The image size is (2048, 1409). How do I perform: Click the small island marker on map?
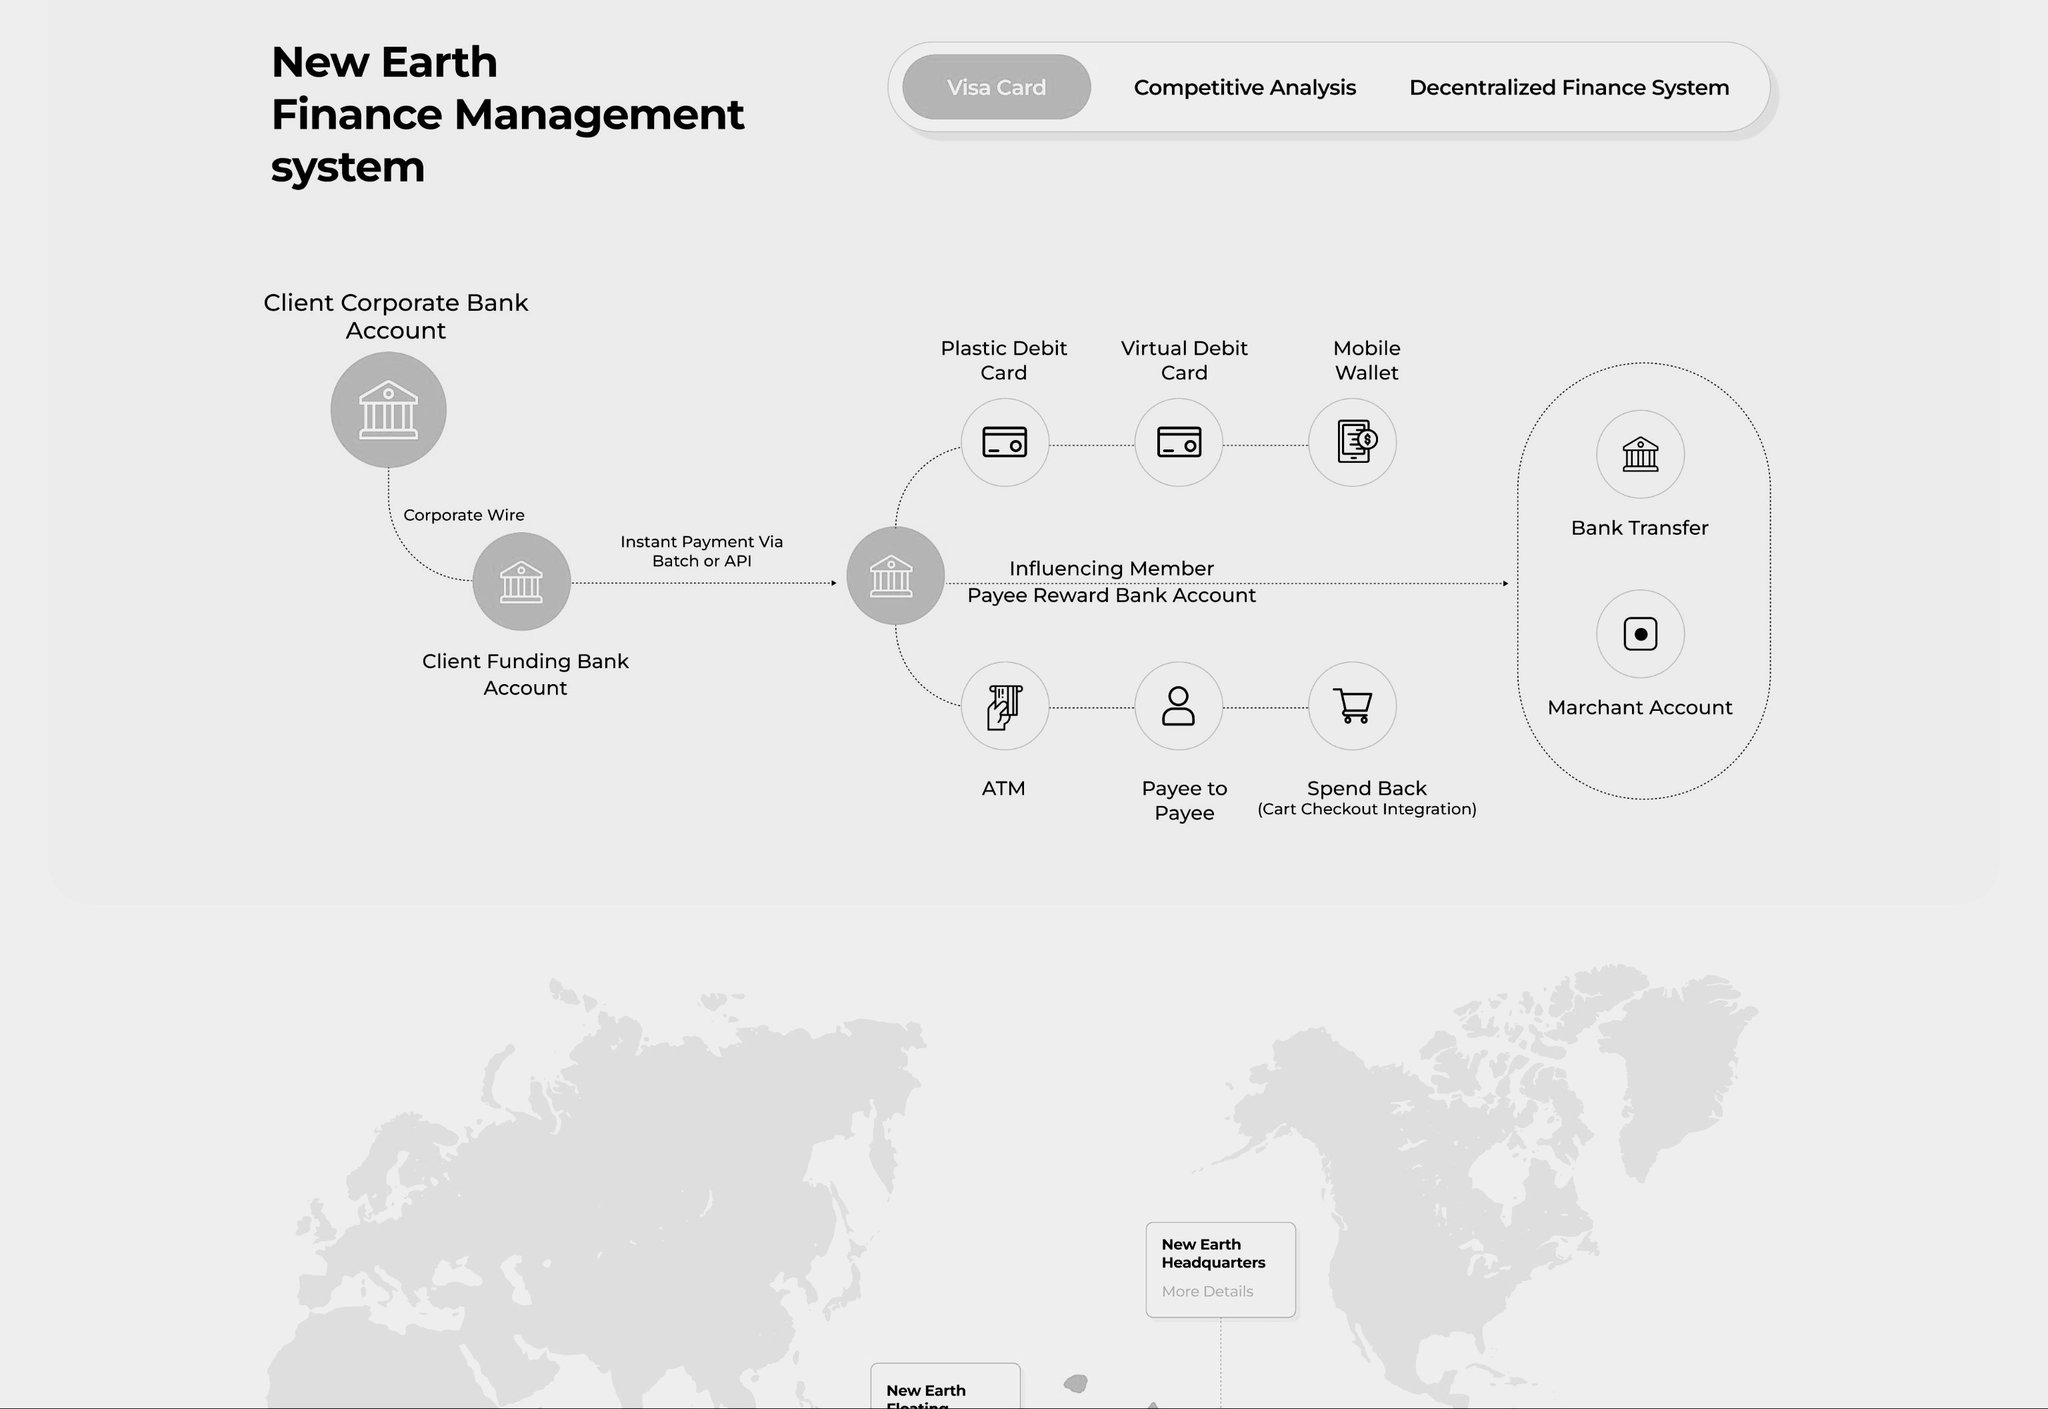pyautogui.click(x=1076, y=1383)
